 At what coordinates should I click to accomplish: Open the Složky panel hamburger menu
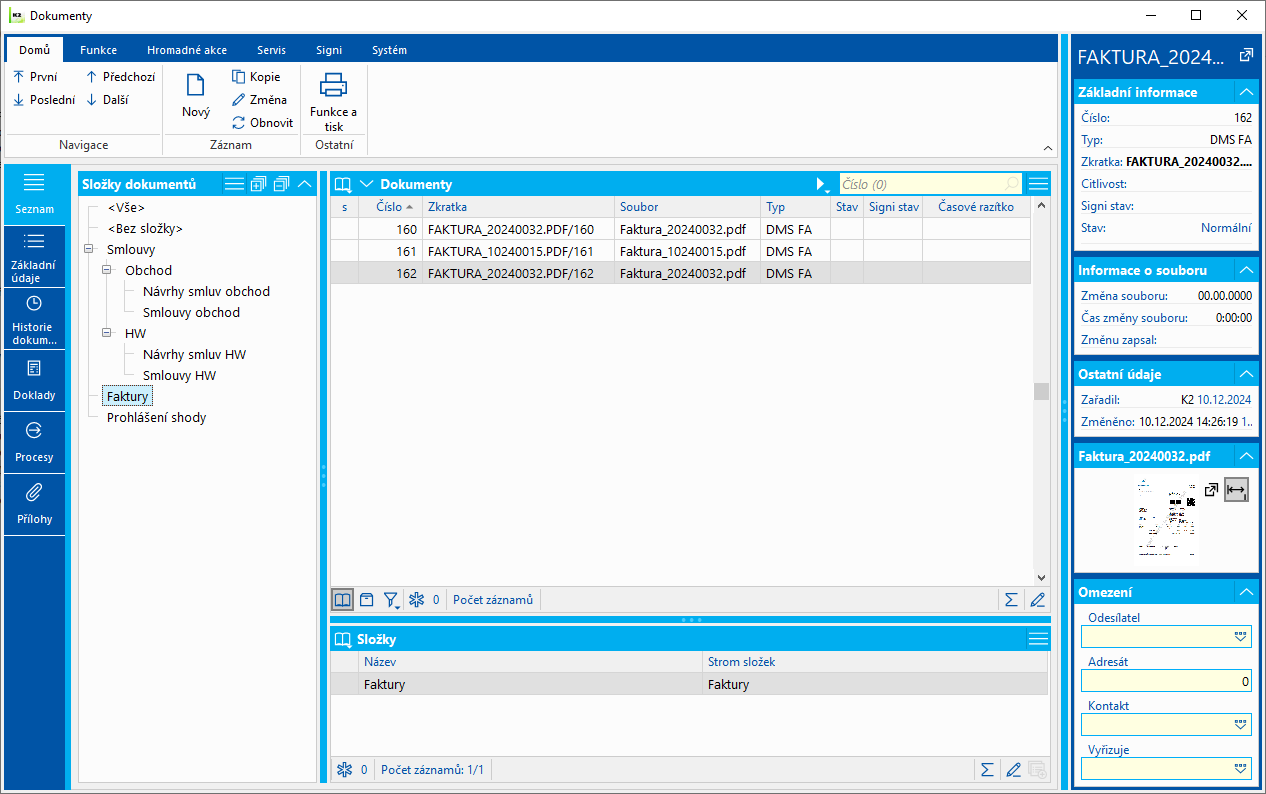coord(1039,639)
